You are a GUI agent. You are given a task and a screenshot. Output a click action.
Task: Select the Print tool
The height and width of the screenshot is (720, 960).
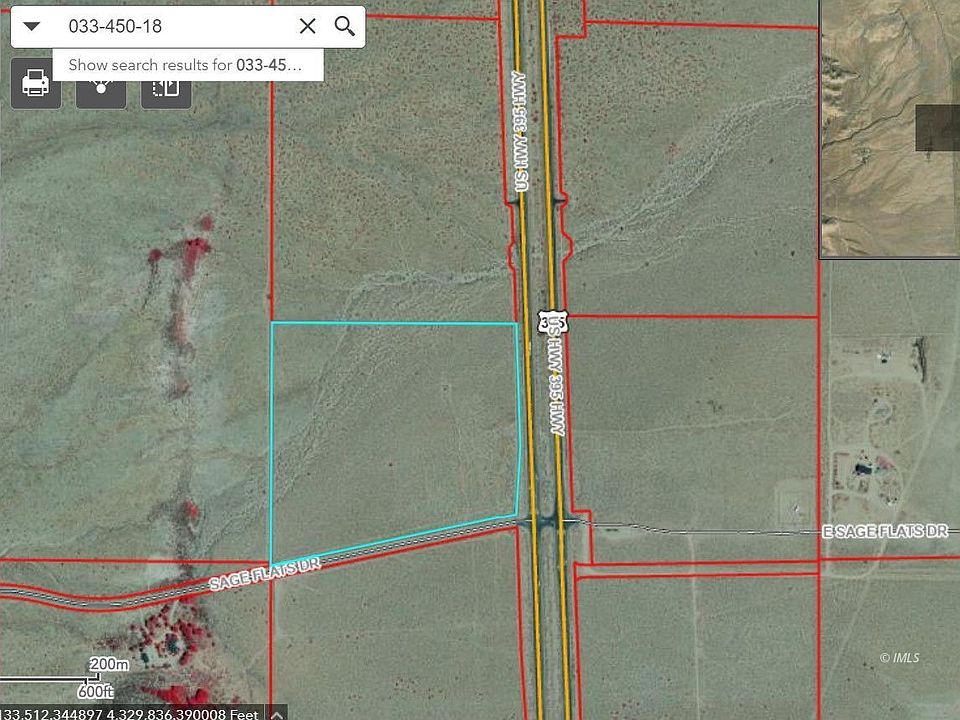click(x=35, y=84)
